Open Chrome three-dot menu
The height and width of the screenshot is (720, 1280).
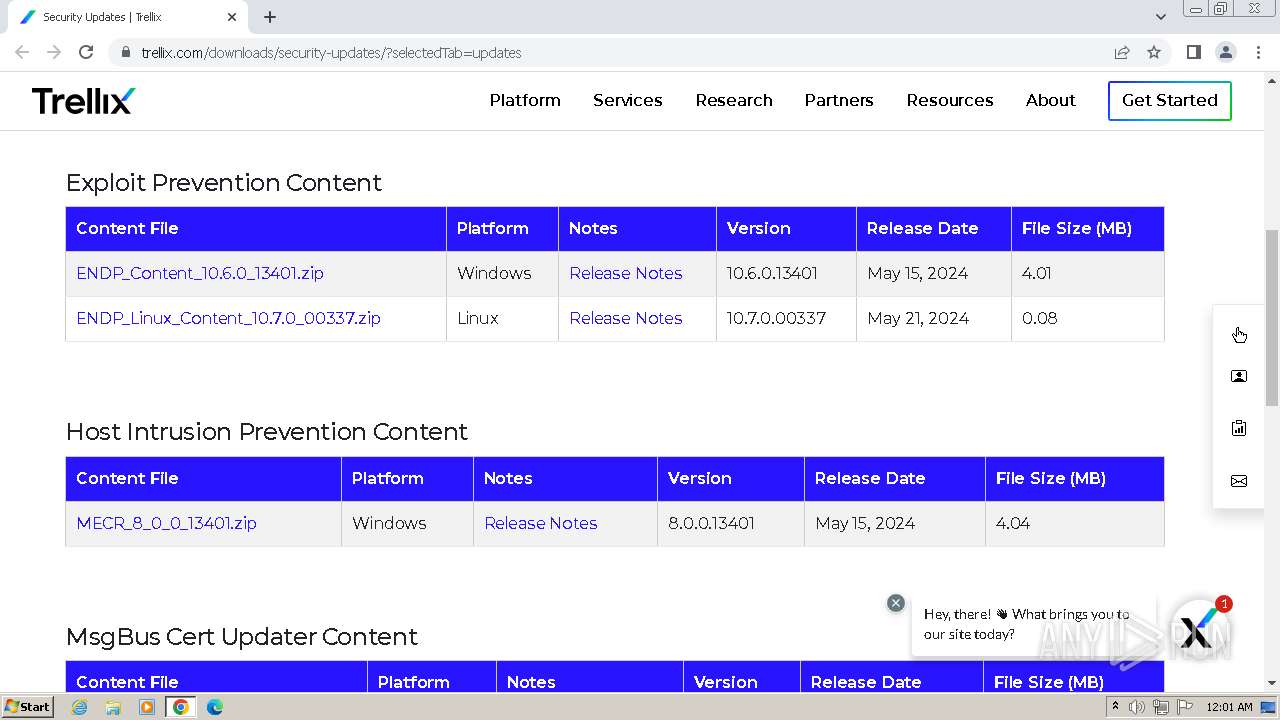(1258, 52)
